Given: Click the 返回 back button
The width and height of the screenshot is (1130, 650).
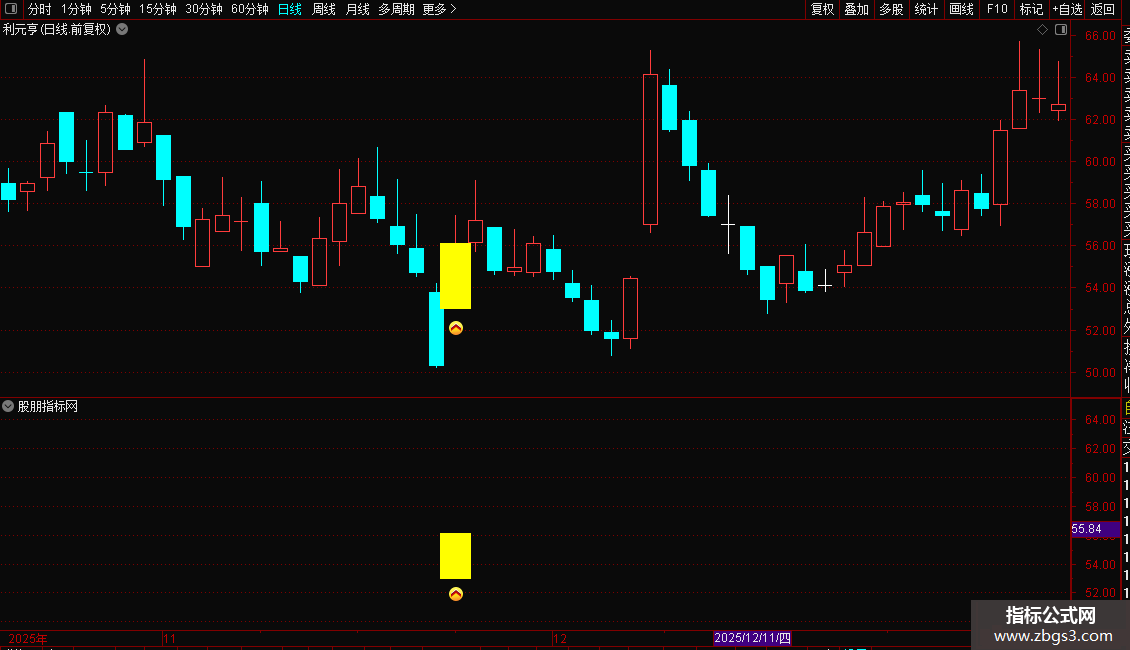Looking at the screenshot, I should 1103,9.
